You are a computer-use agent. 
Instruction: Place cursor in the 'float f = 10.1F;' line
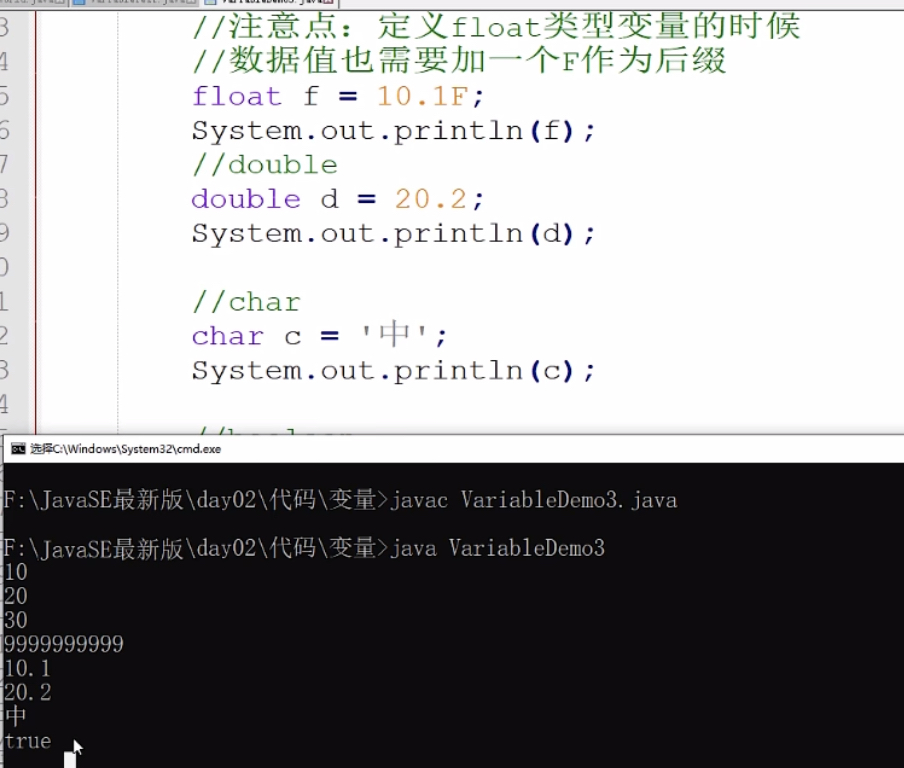pos(338,96)
